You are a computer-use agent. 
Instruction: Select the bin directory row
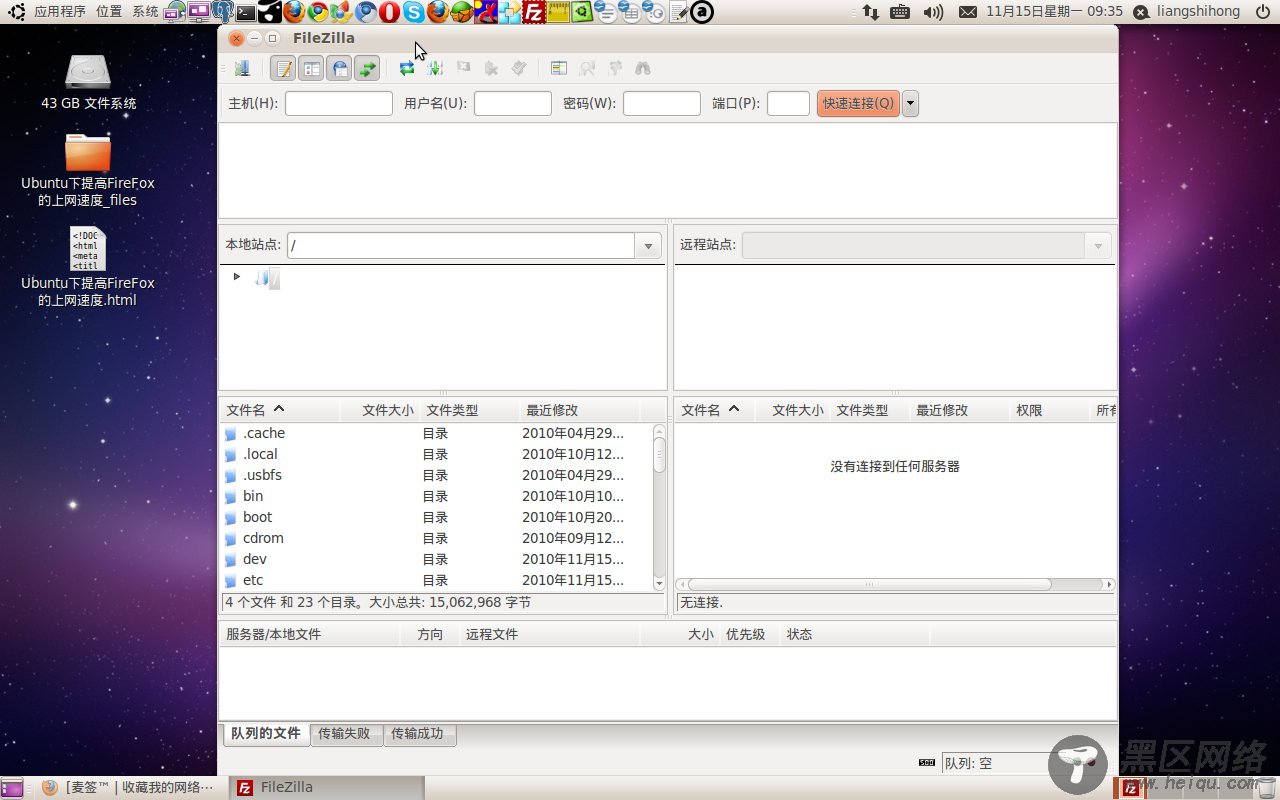(x=436, y=496)
